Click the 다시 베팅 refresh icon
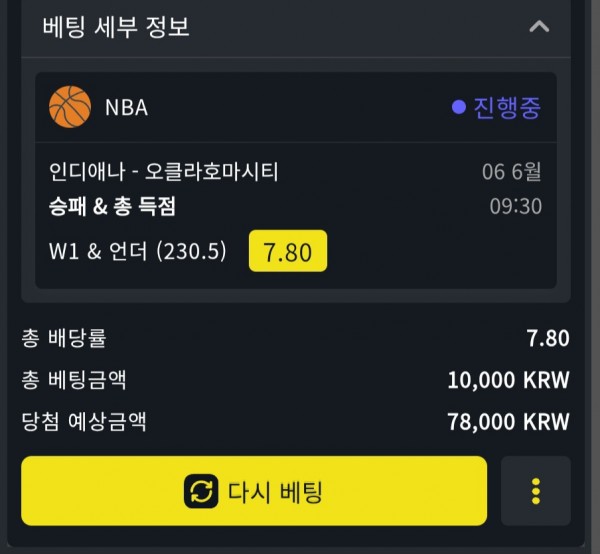The image size is (600, 554). 201,491
